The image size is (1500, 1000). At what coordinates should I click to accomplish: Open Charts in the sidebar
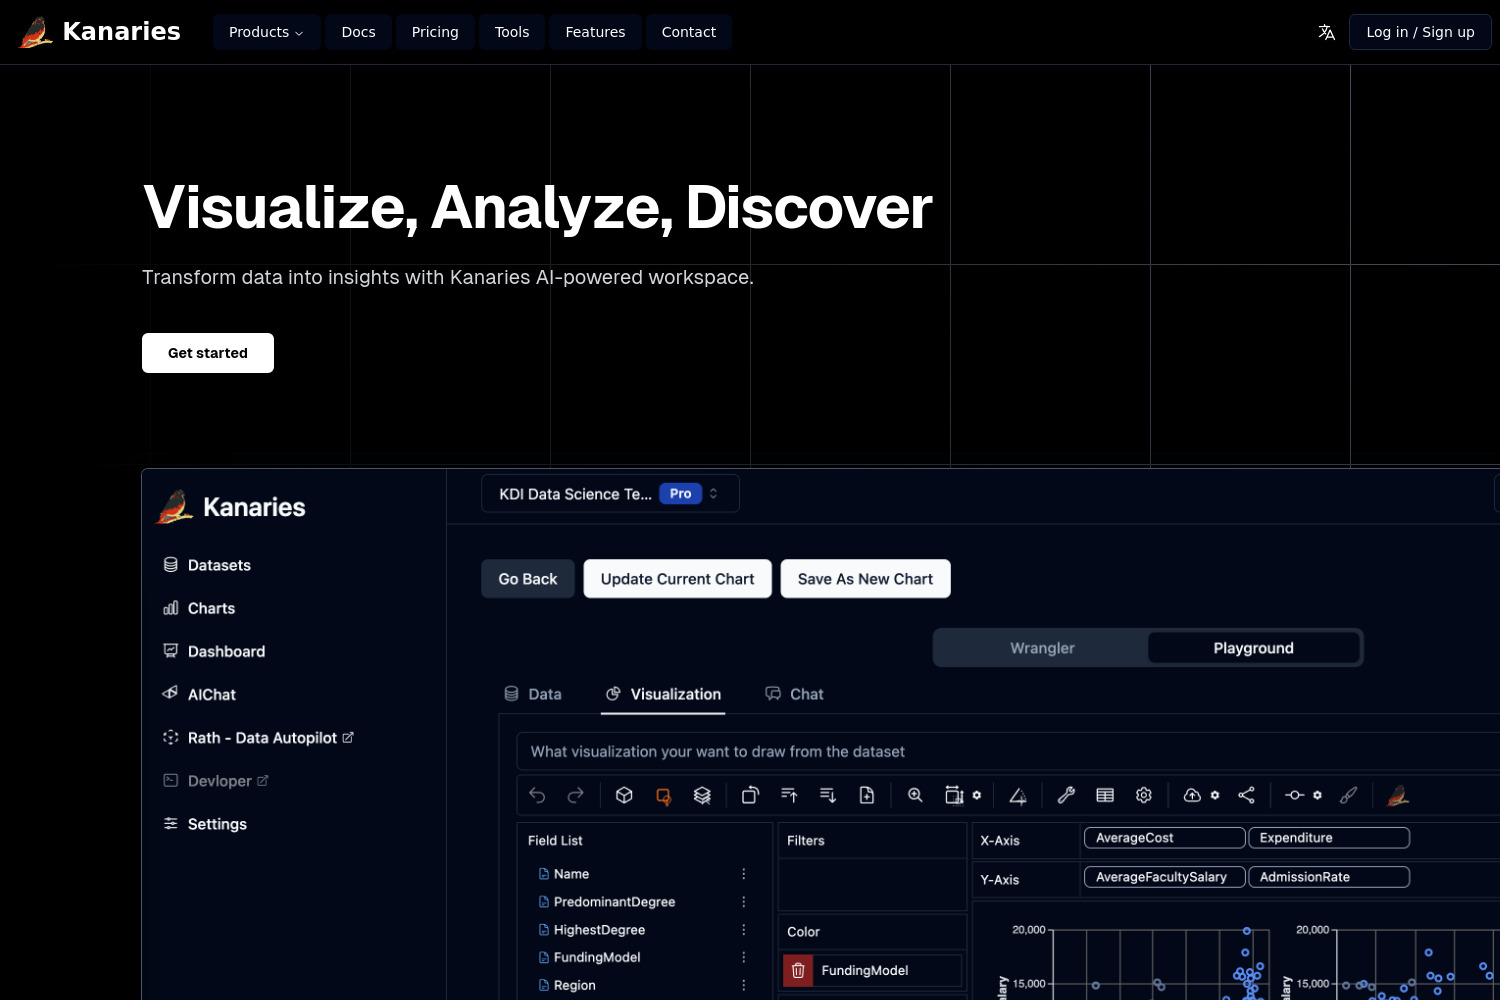pos(199,608)
